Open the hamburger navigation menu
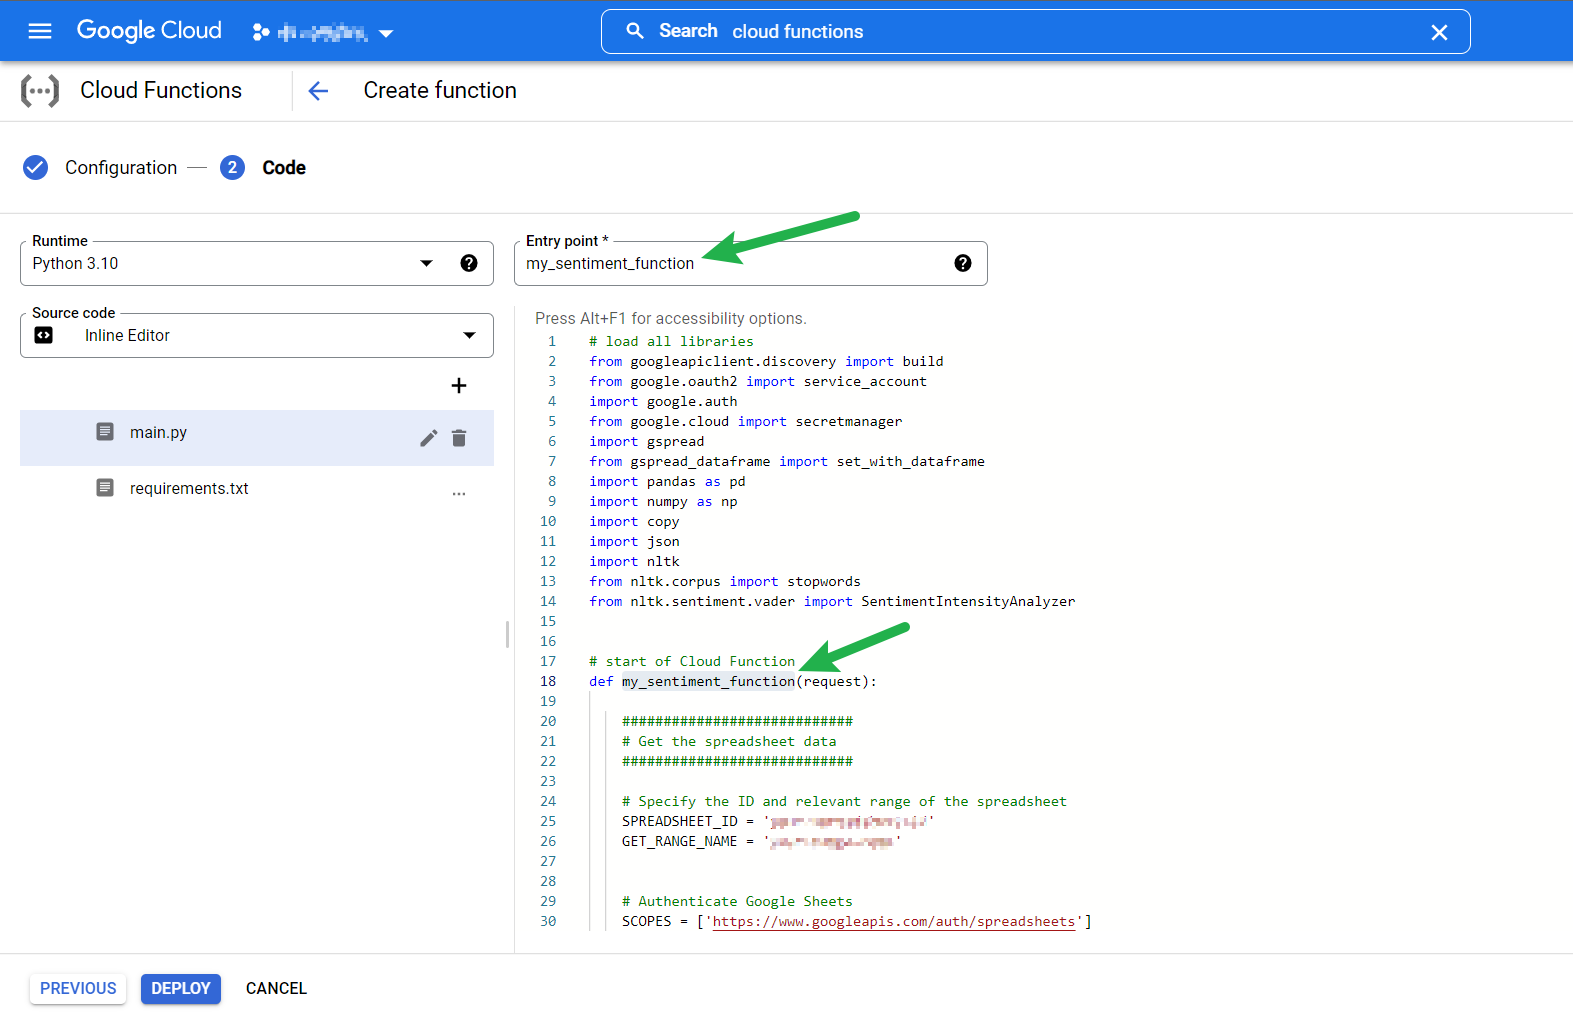Viewport: 1573px width, 1022px height. (40, 31)
